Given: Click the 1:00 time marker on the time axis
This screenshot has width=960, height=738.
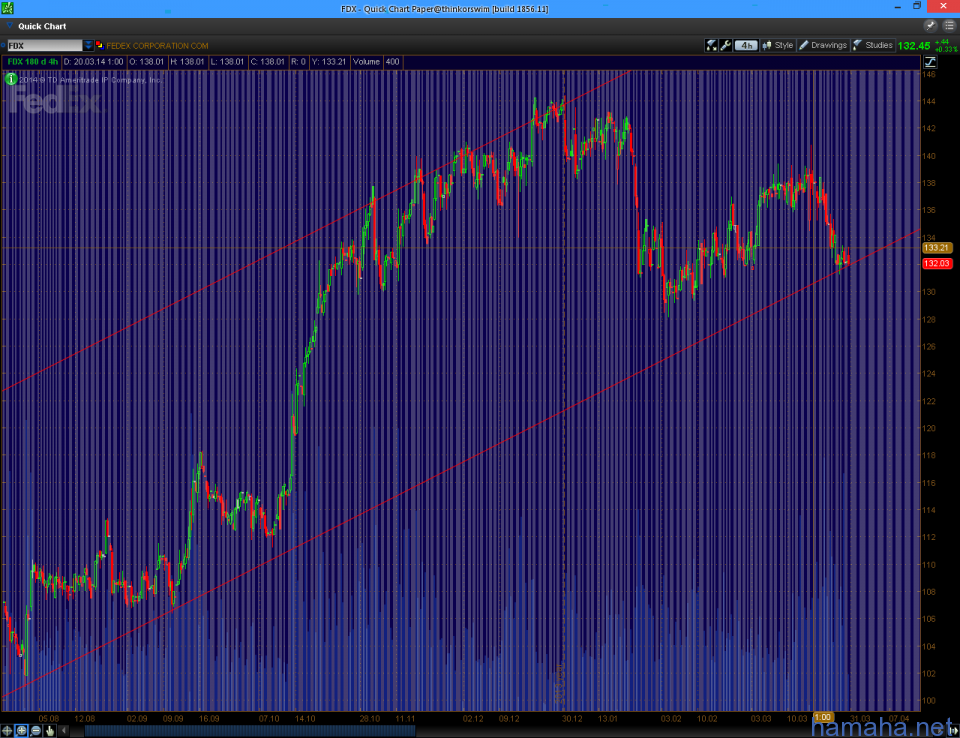Looking at the screenshot, I should pyautogui.click(x=823, y=717).
